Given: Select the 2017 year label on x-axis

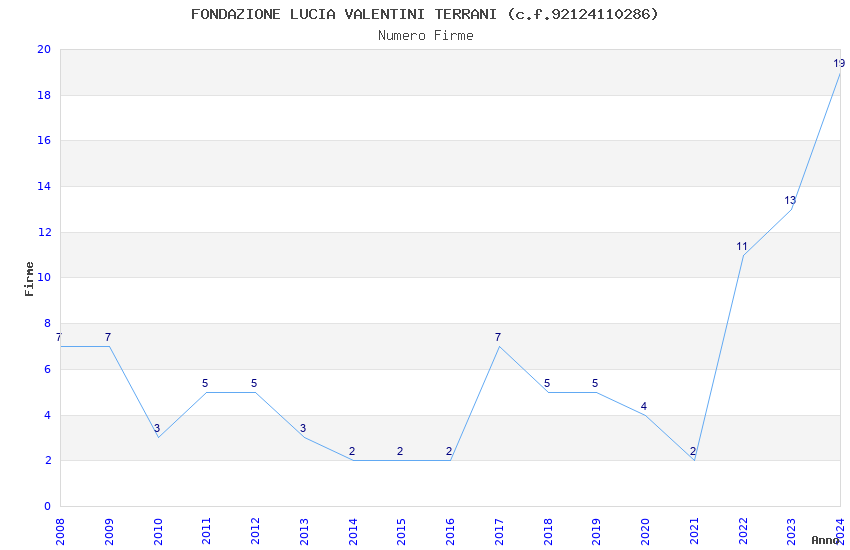Looking at the screenshot, I should coord(499,531).
